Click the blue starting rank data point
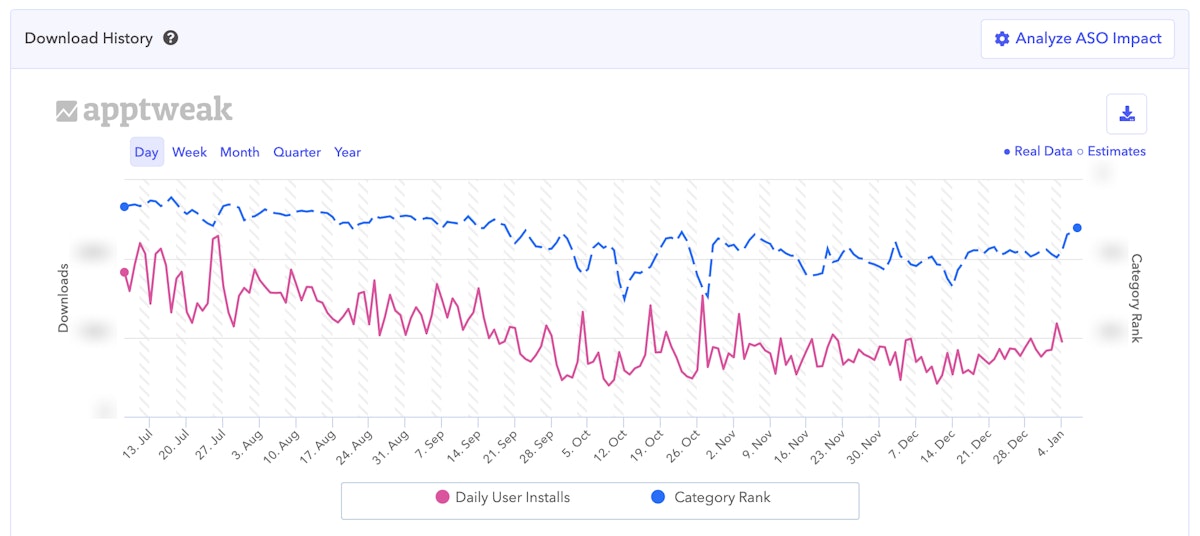Screen dimensions: 1200x536 (x=125, y=207)
